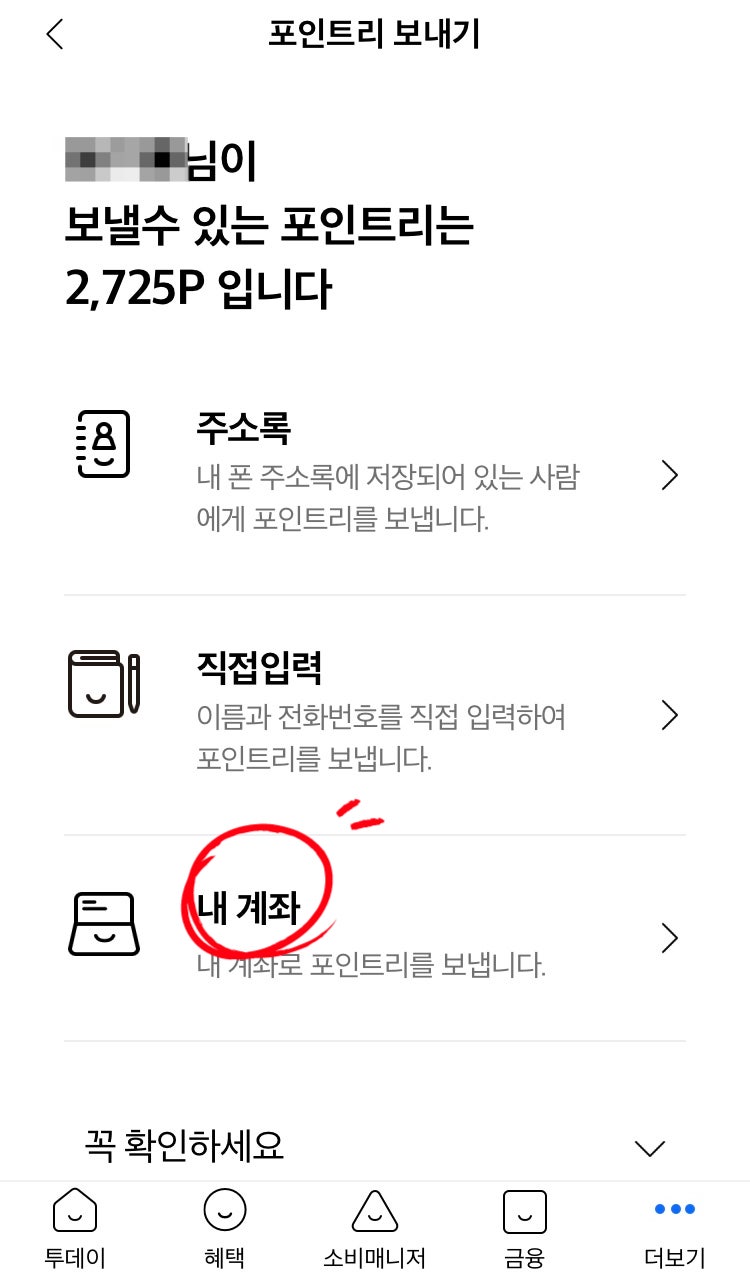Tap the chevron next to 직접입력

pos(670,716)
